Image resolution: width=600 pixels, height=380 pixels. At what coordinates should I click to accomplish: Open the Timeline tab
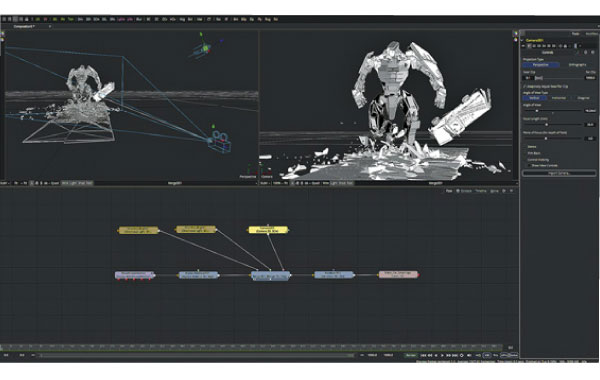coord(481,191)
